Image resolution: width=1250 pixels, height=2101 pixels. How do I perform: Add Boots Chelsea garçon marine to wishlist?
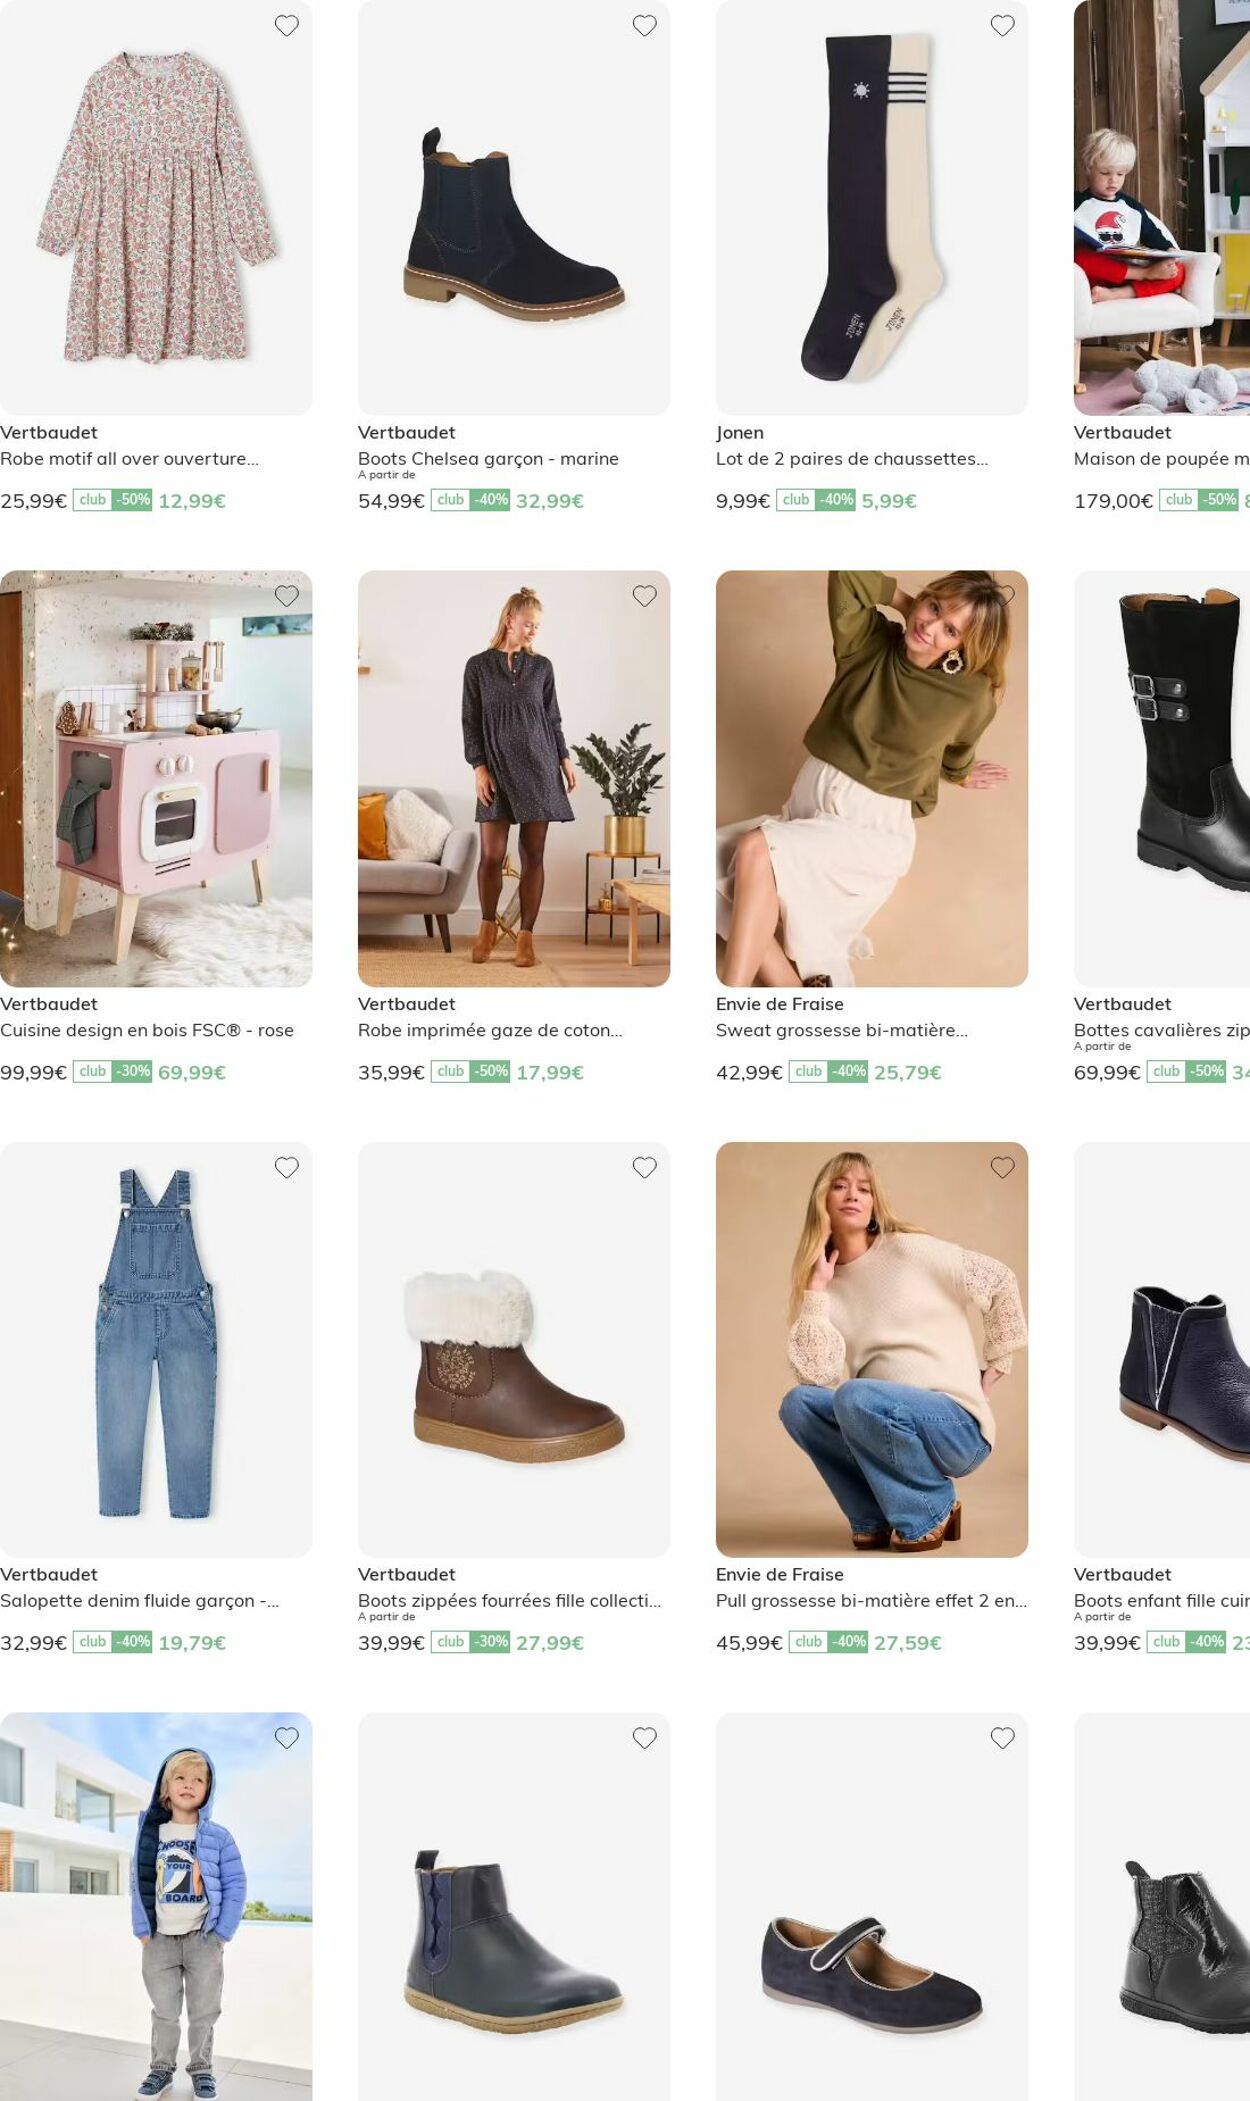click(x=645, y=26)
